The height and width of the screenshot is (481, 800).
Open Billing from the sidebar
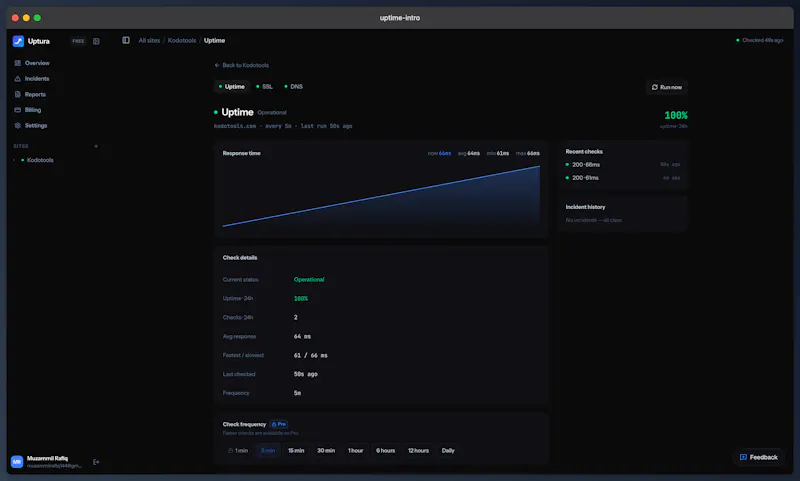(x=32, y=110)
